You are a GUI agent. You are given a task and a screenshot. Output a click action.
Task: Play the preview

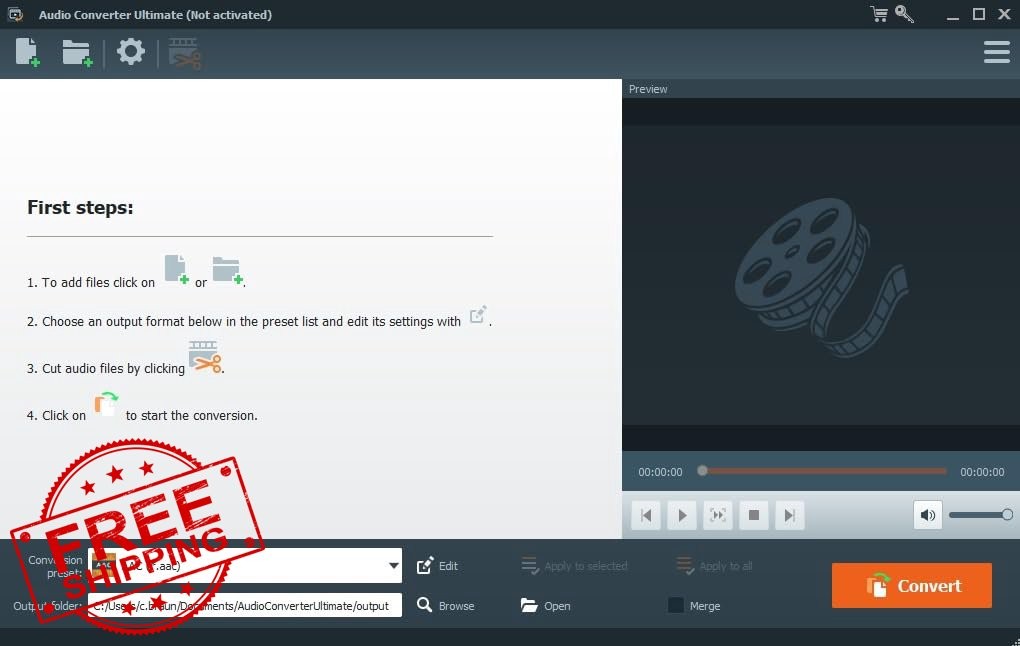(x=682, y=515)
